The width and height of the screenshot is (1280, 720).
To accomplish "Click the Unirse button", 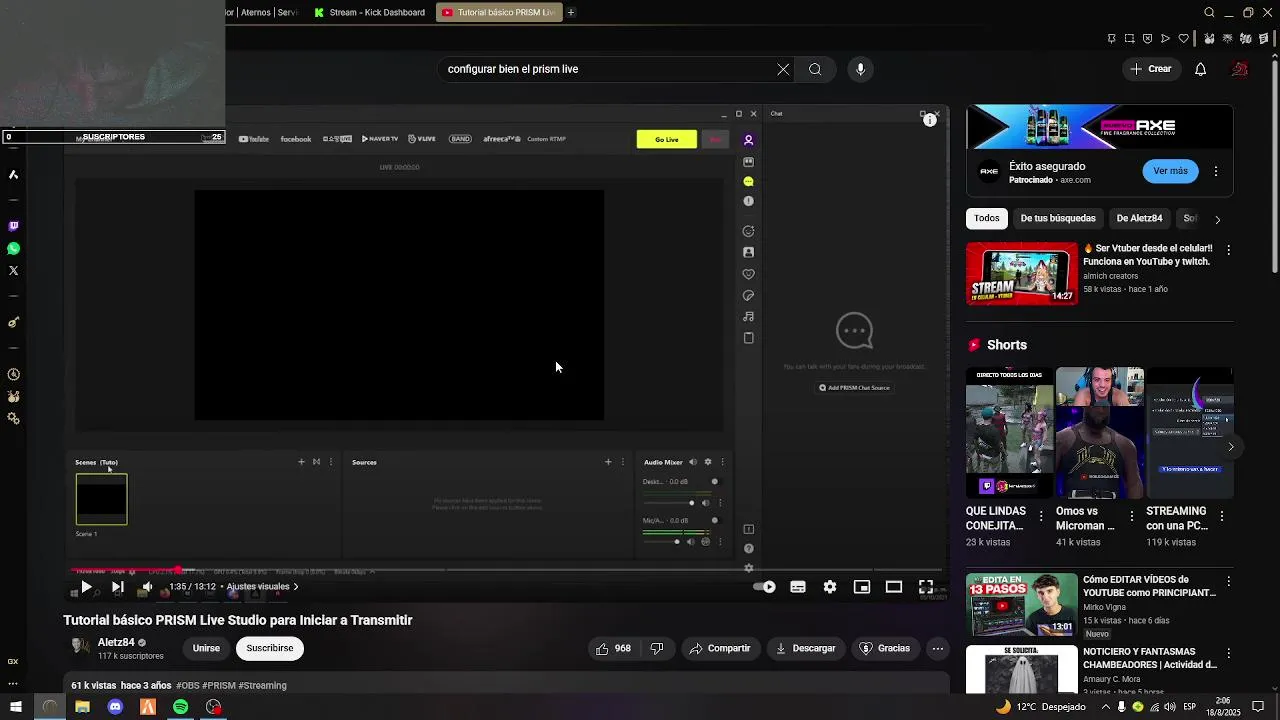I will coord(206,648).
